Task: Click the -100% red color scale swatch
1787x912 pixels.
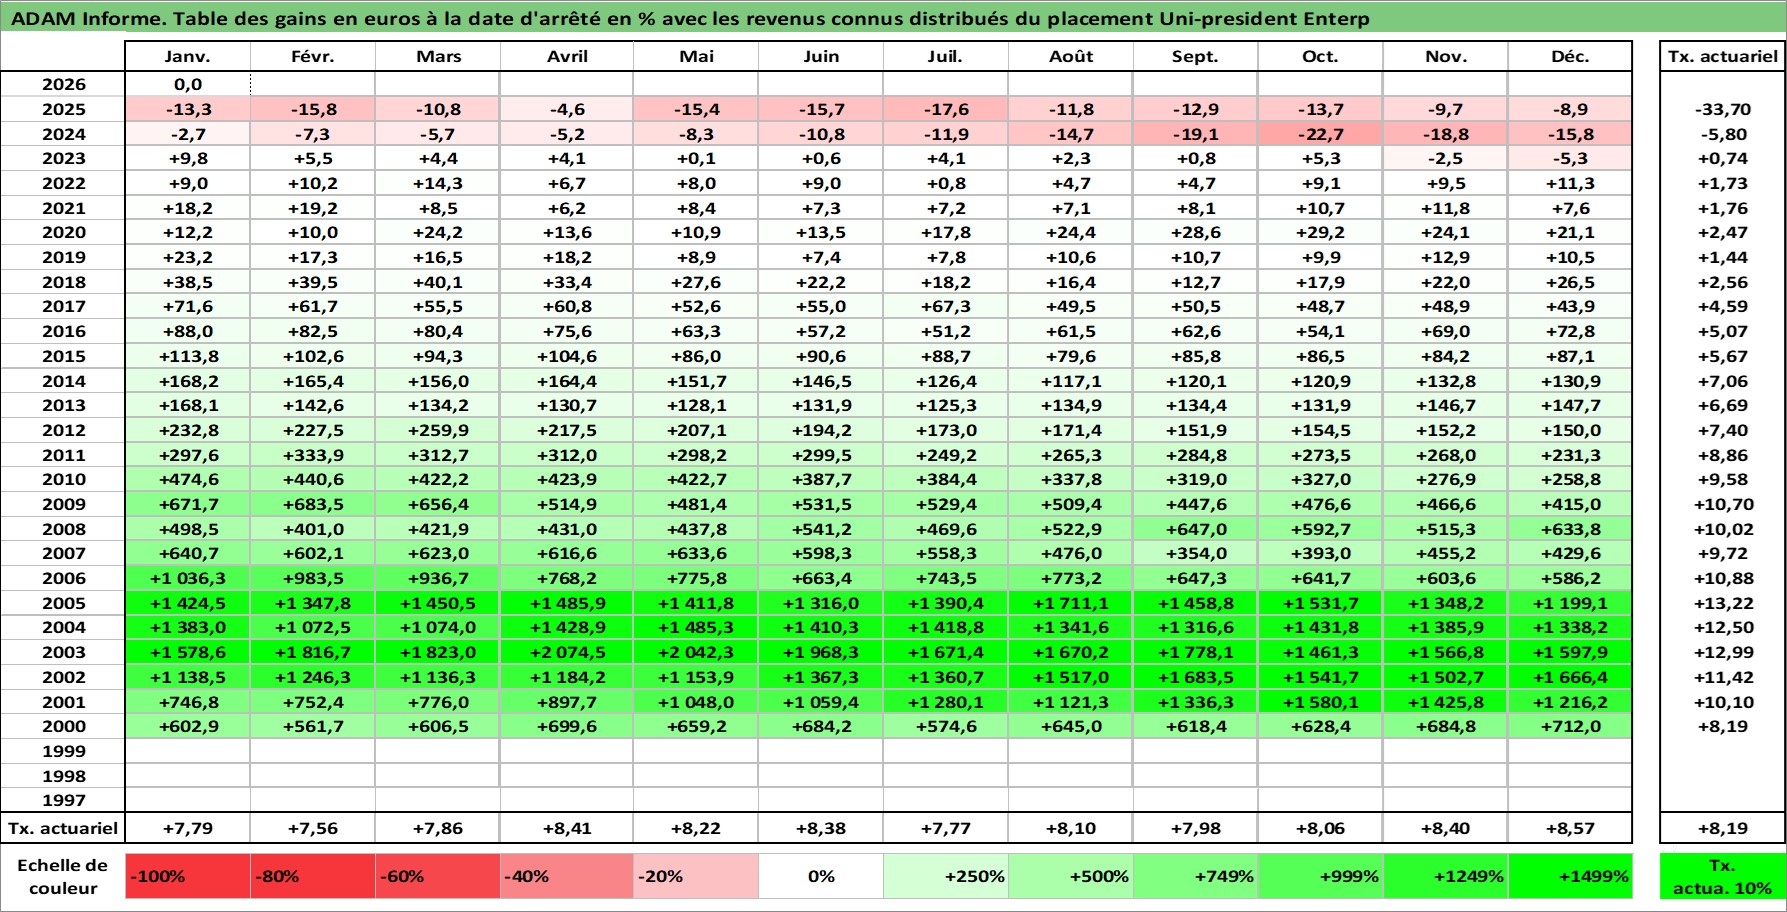Action: tap(188, 876)
